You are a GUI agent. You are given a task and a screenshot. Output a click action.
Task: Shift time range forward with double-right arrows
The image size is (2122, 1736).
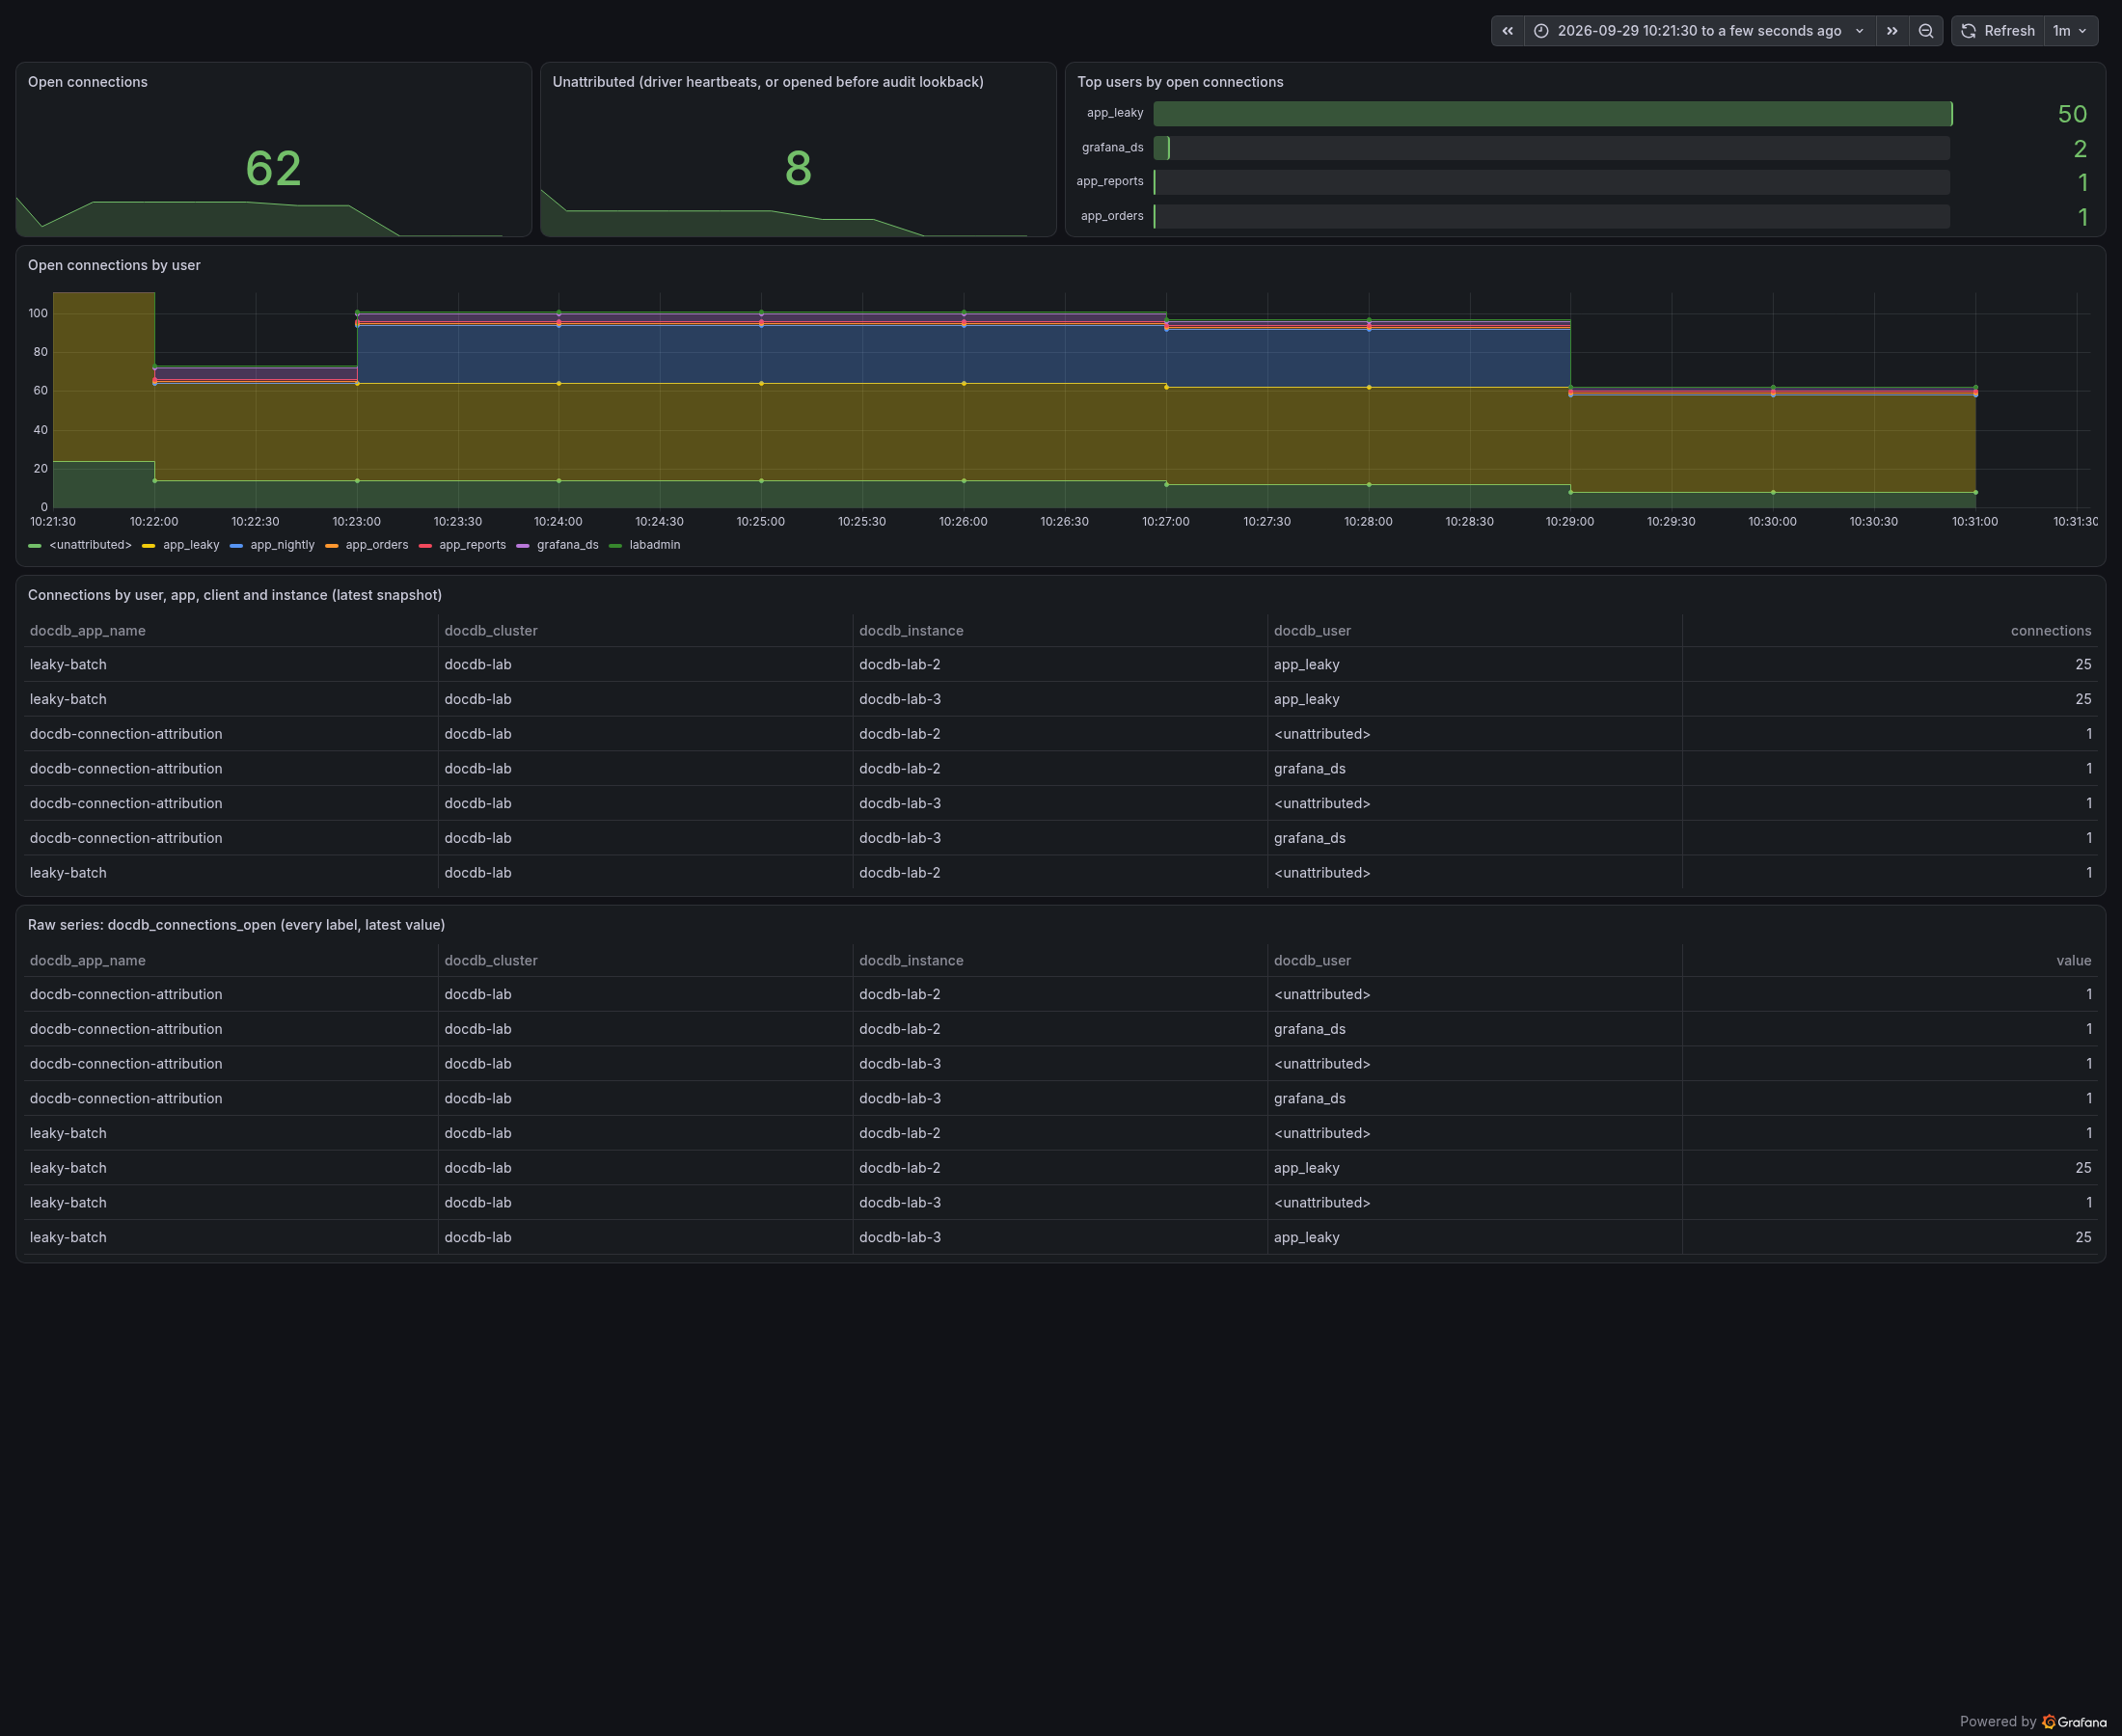(1892, 31)
